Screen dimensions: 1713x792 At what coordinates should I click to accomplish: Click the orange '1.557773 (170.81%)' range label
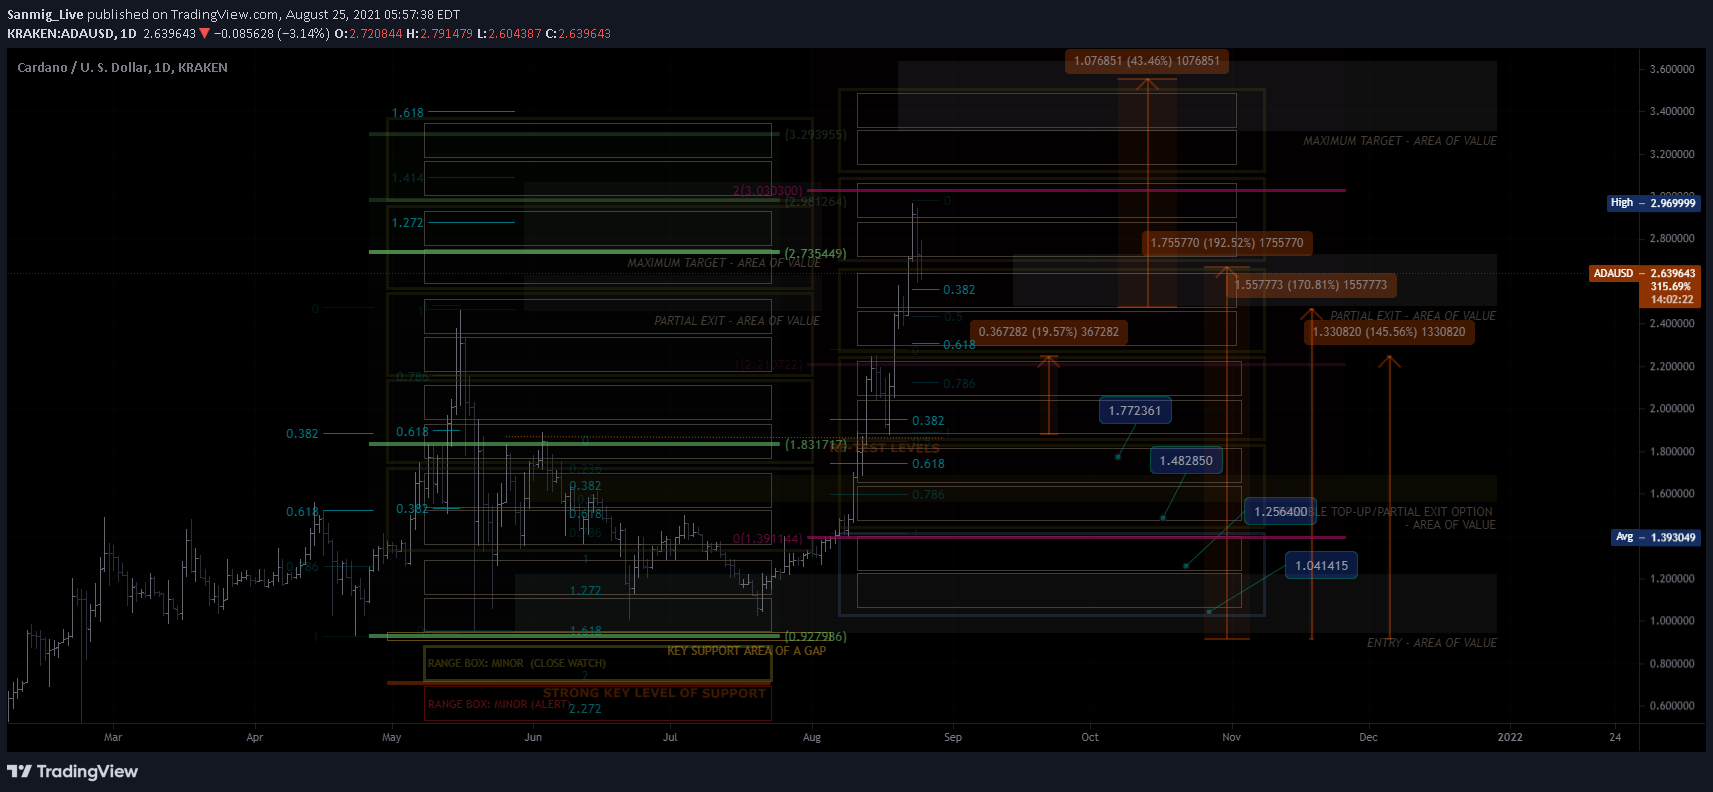click(x=1311, y=285)
